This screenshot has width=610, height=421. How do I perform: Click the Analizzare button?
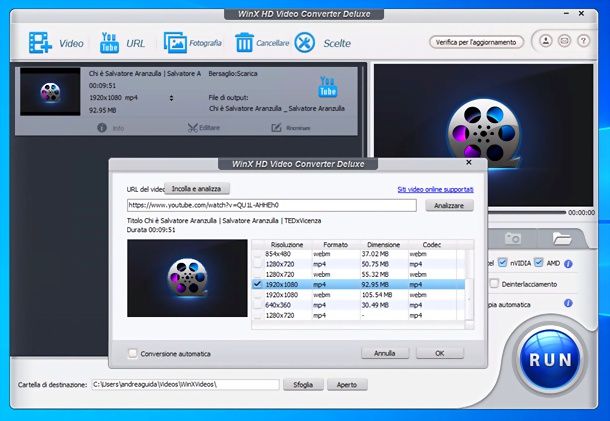click(x=448, y=205)
